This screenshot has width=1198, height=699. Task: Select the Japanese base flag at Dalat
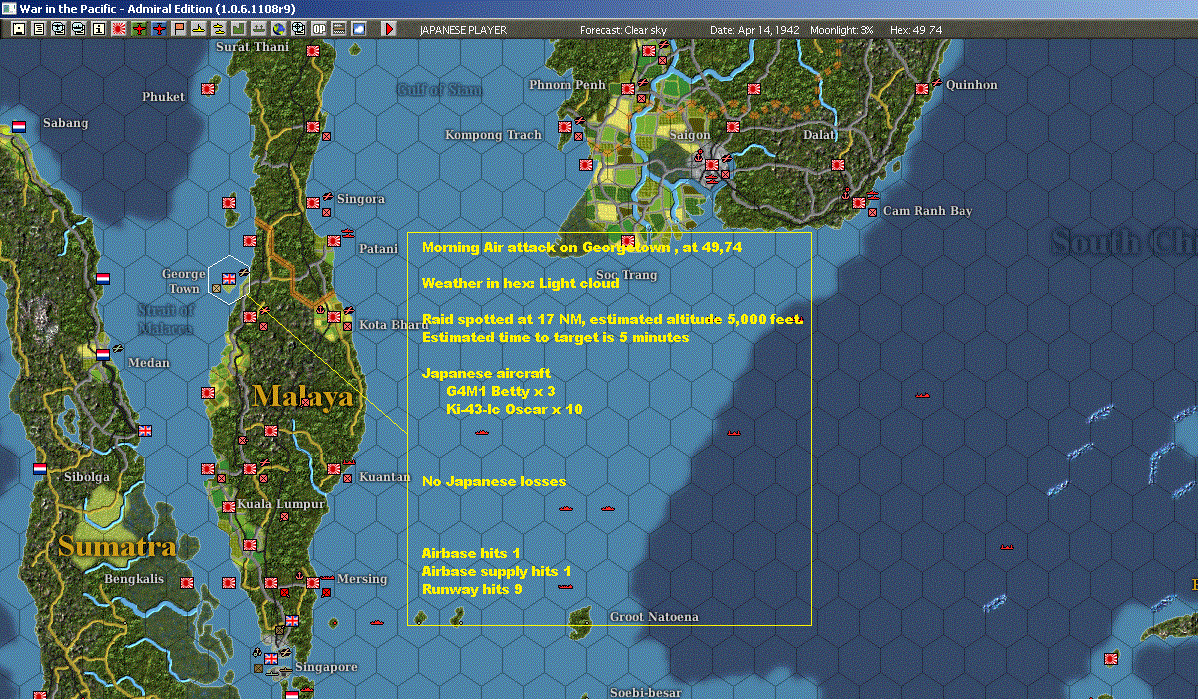pyautogui.click(x=837, y=164)
